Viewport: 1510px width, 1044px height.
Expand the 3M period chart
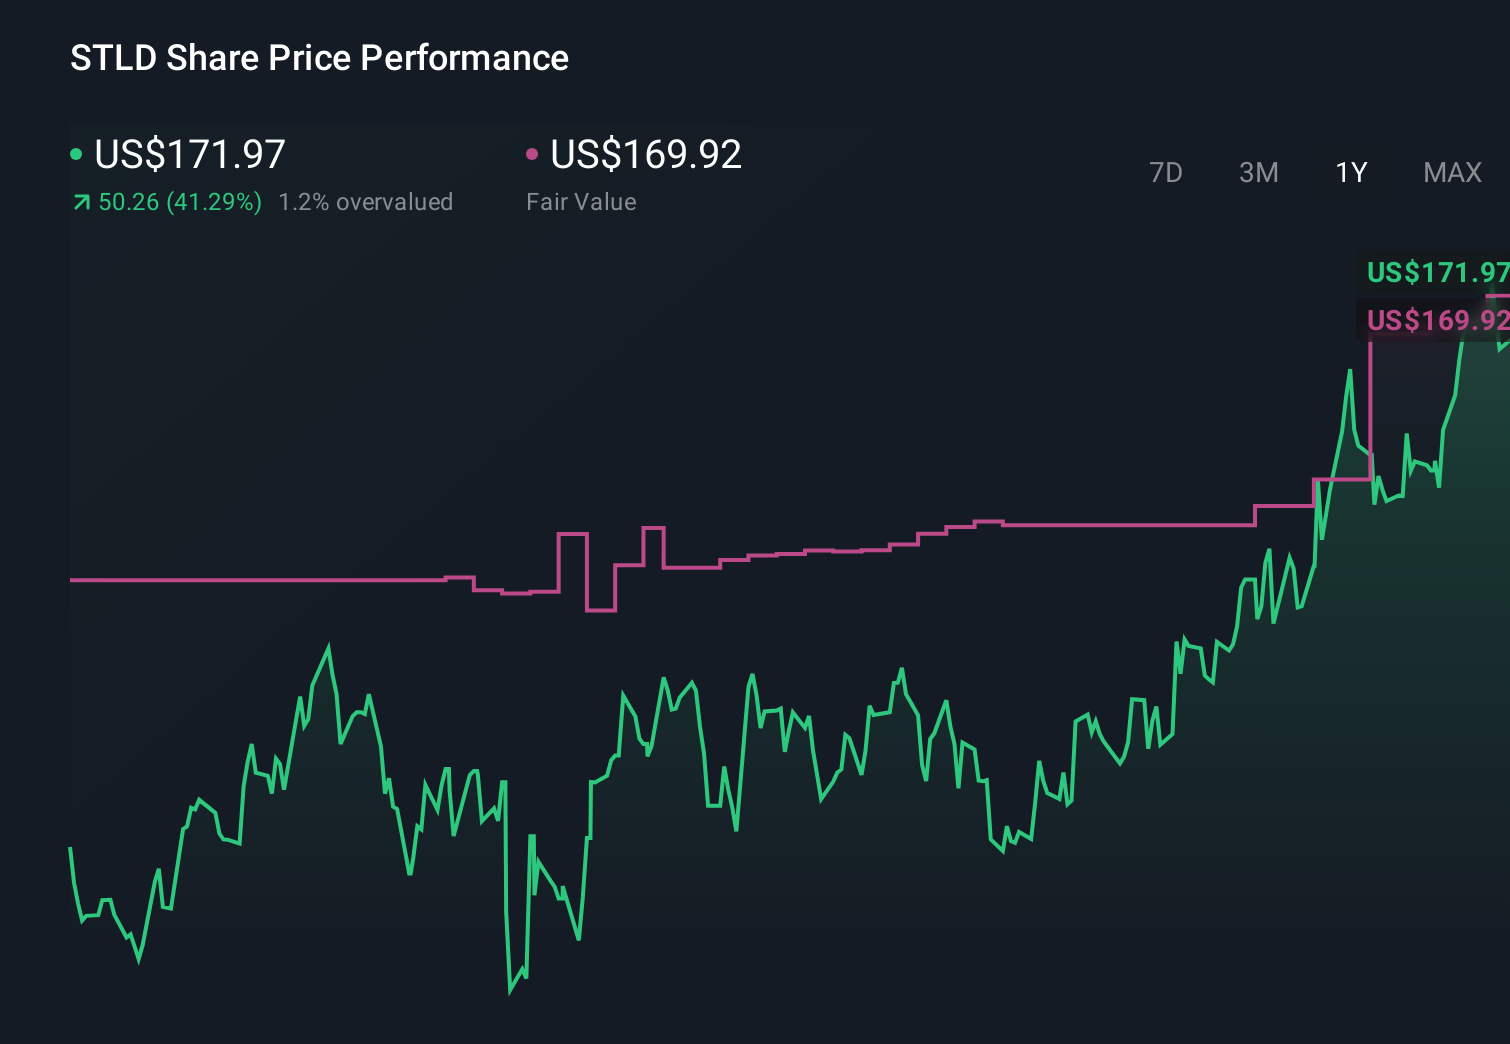click(1258, 172)
